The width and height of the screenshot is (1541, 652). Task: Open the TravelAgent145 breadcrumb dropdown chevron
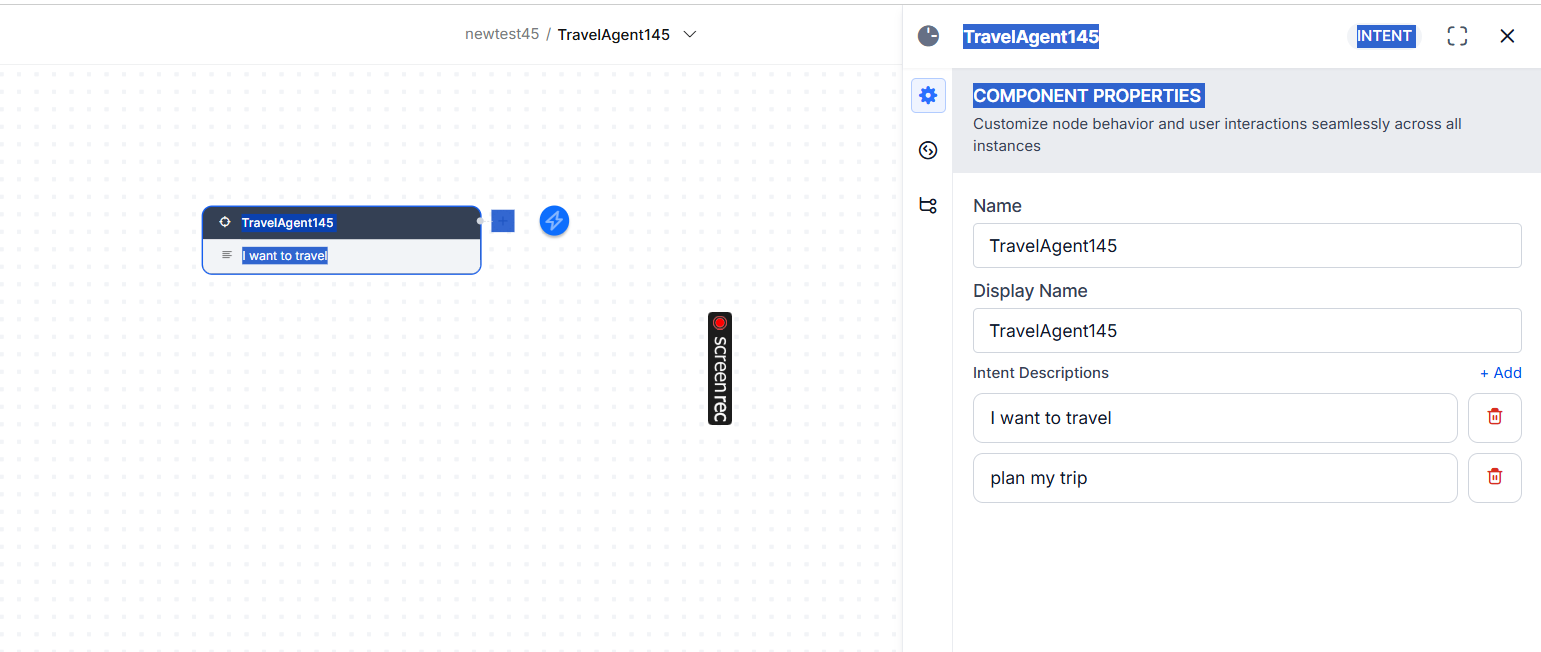[x=689, y=34]
